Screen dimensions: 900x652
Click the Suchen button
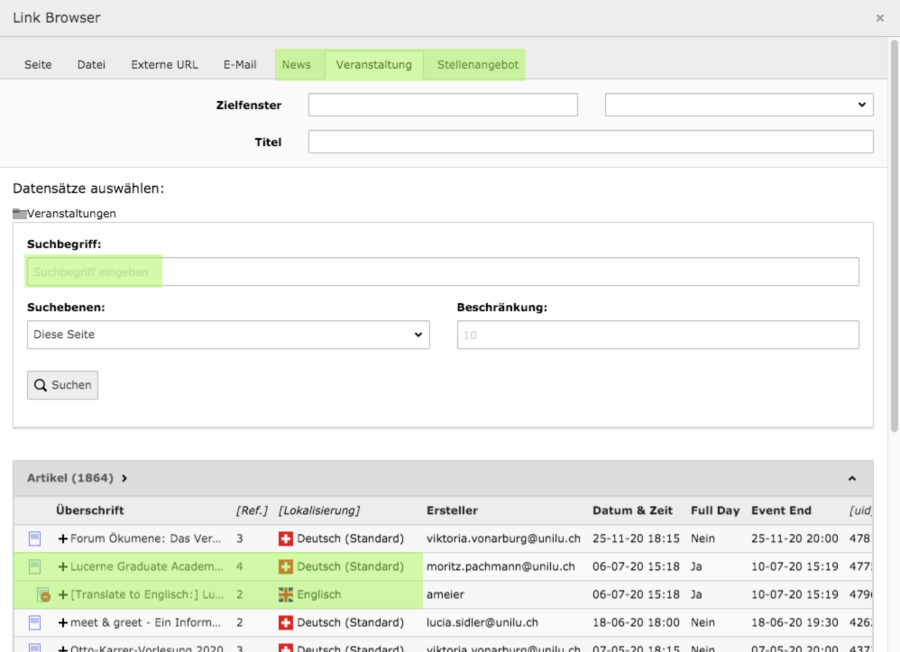[x=63, y=385]
